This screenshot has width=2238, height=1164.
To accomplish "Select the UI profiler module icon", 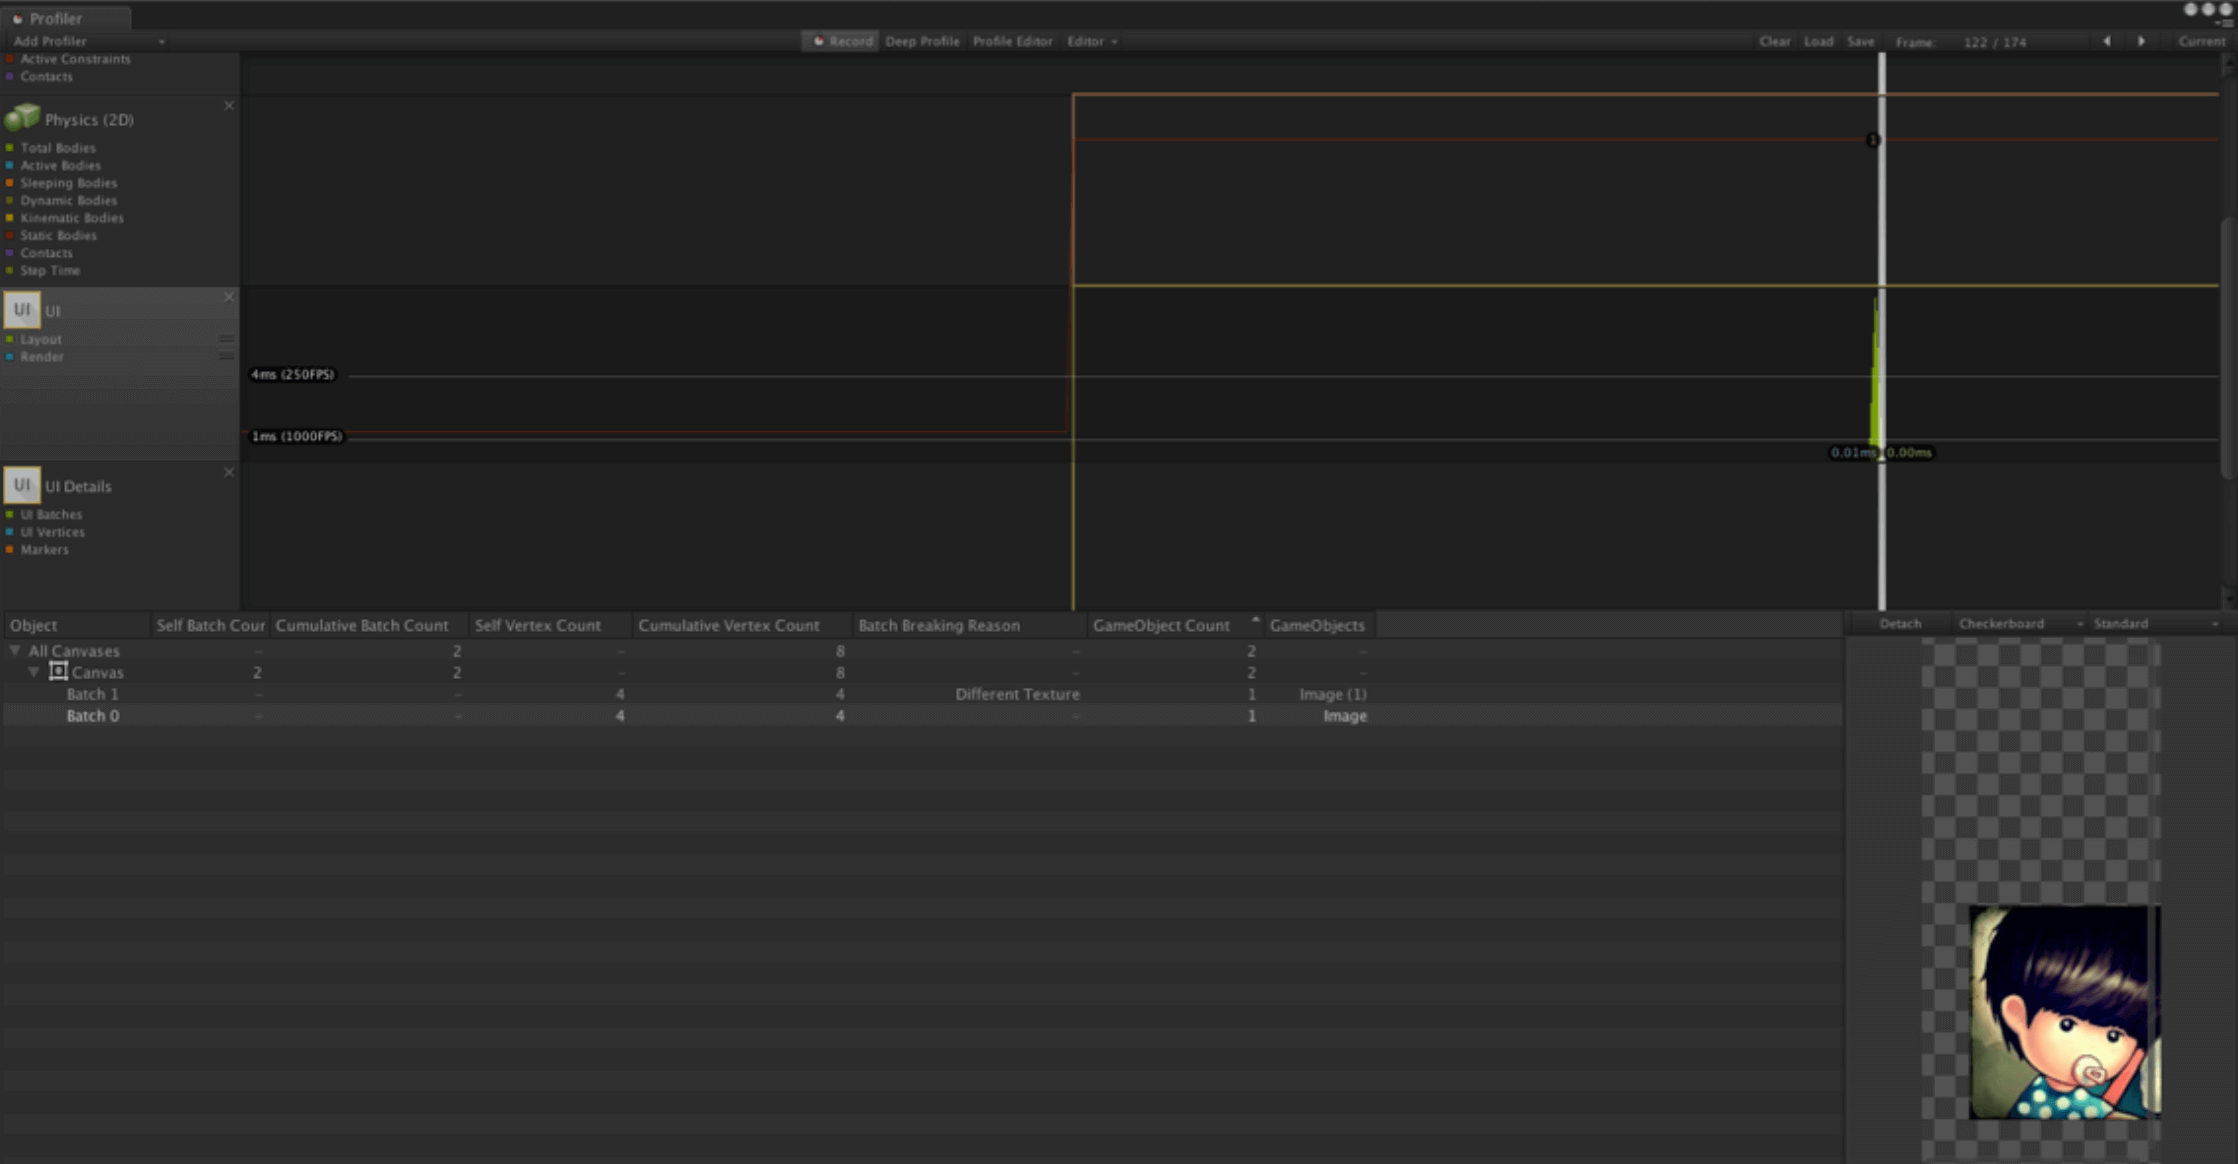I will click(x=22, y=310).
